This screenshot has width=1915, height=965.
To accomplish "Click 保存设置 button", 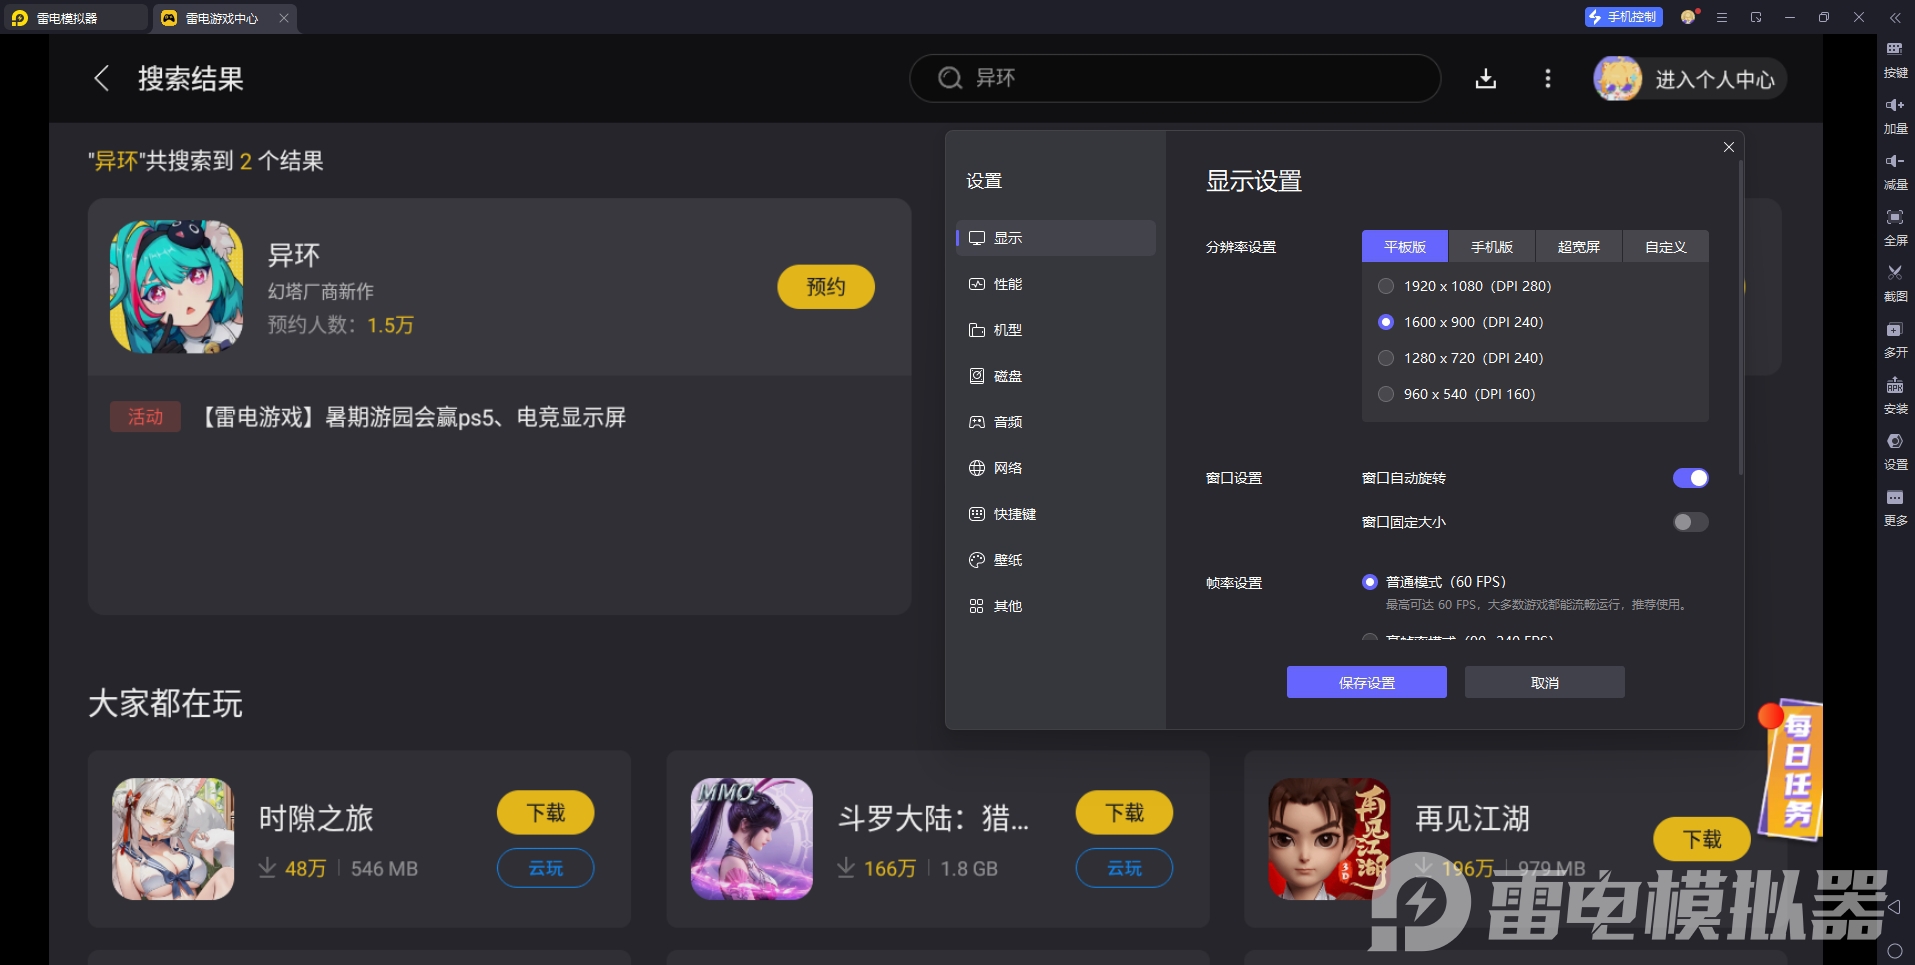I will coord(1367,682).
